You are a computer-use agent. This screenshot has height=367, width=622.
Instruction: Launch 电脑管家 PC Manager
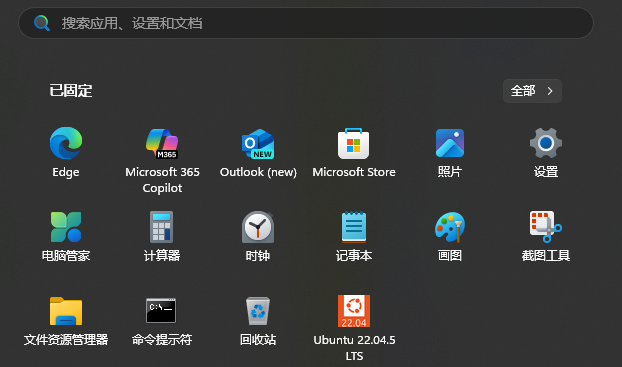tap(66, 227)
